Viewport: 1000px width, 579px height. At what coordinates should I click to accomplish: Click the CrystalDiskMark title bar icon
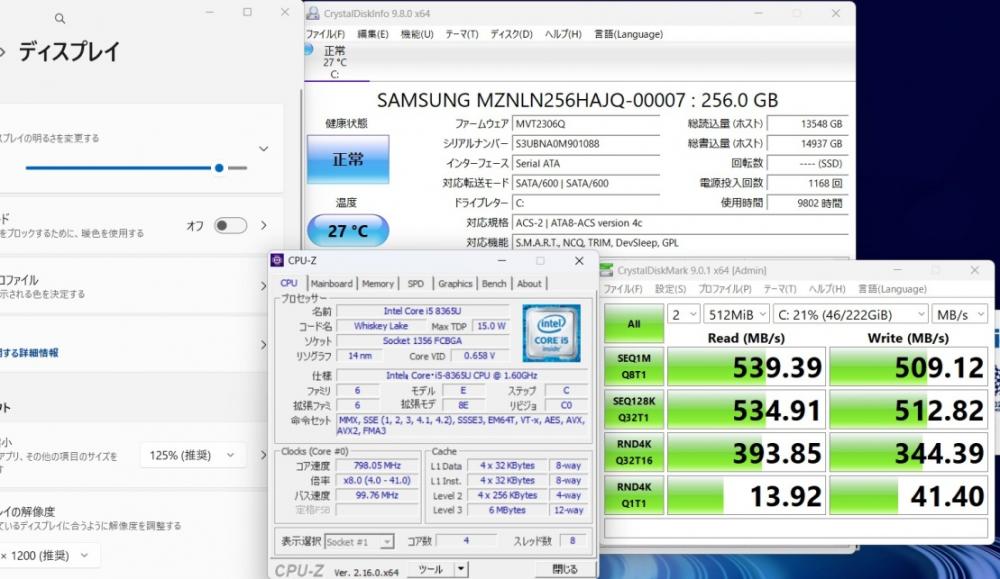(607, 270)
